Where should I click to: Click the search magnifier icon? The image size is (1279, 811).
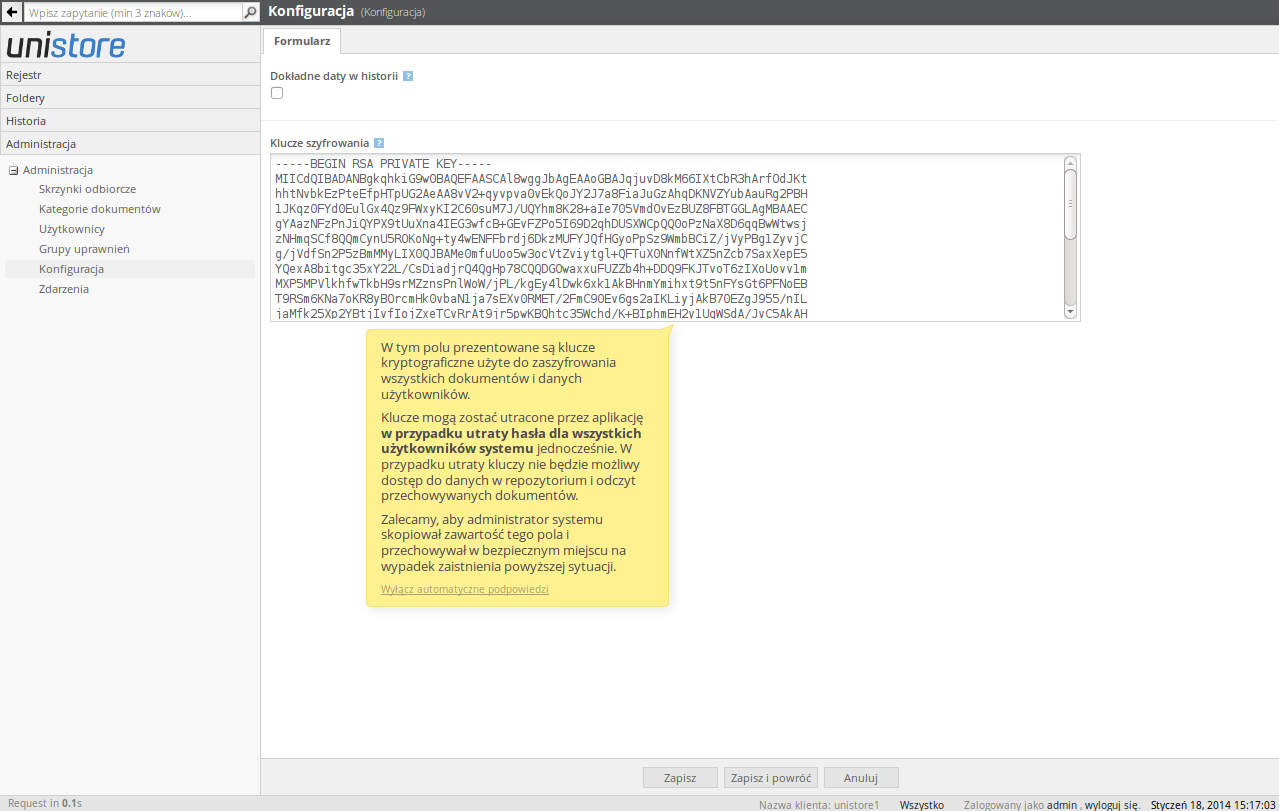pyautogui.click(x=250, y=13)
